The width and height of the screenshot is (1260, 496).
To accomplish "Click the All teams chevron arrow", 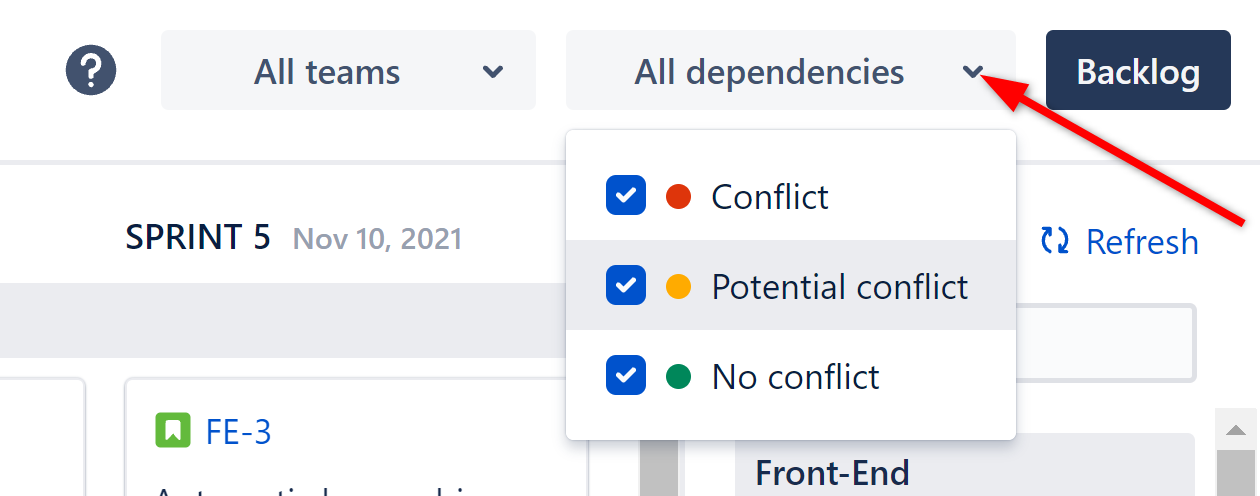I will click(x=493, y=71).
